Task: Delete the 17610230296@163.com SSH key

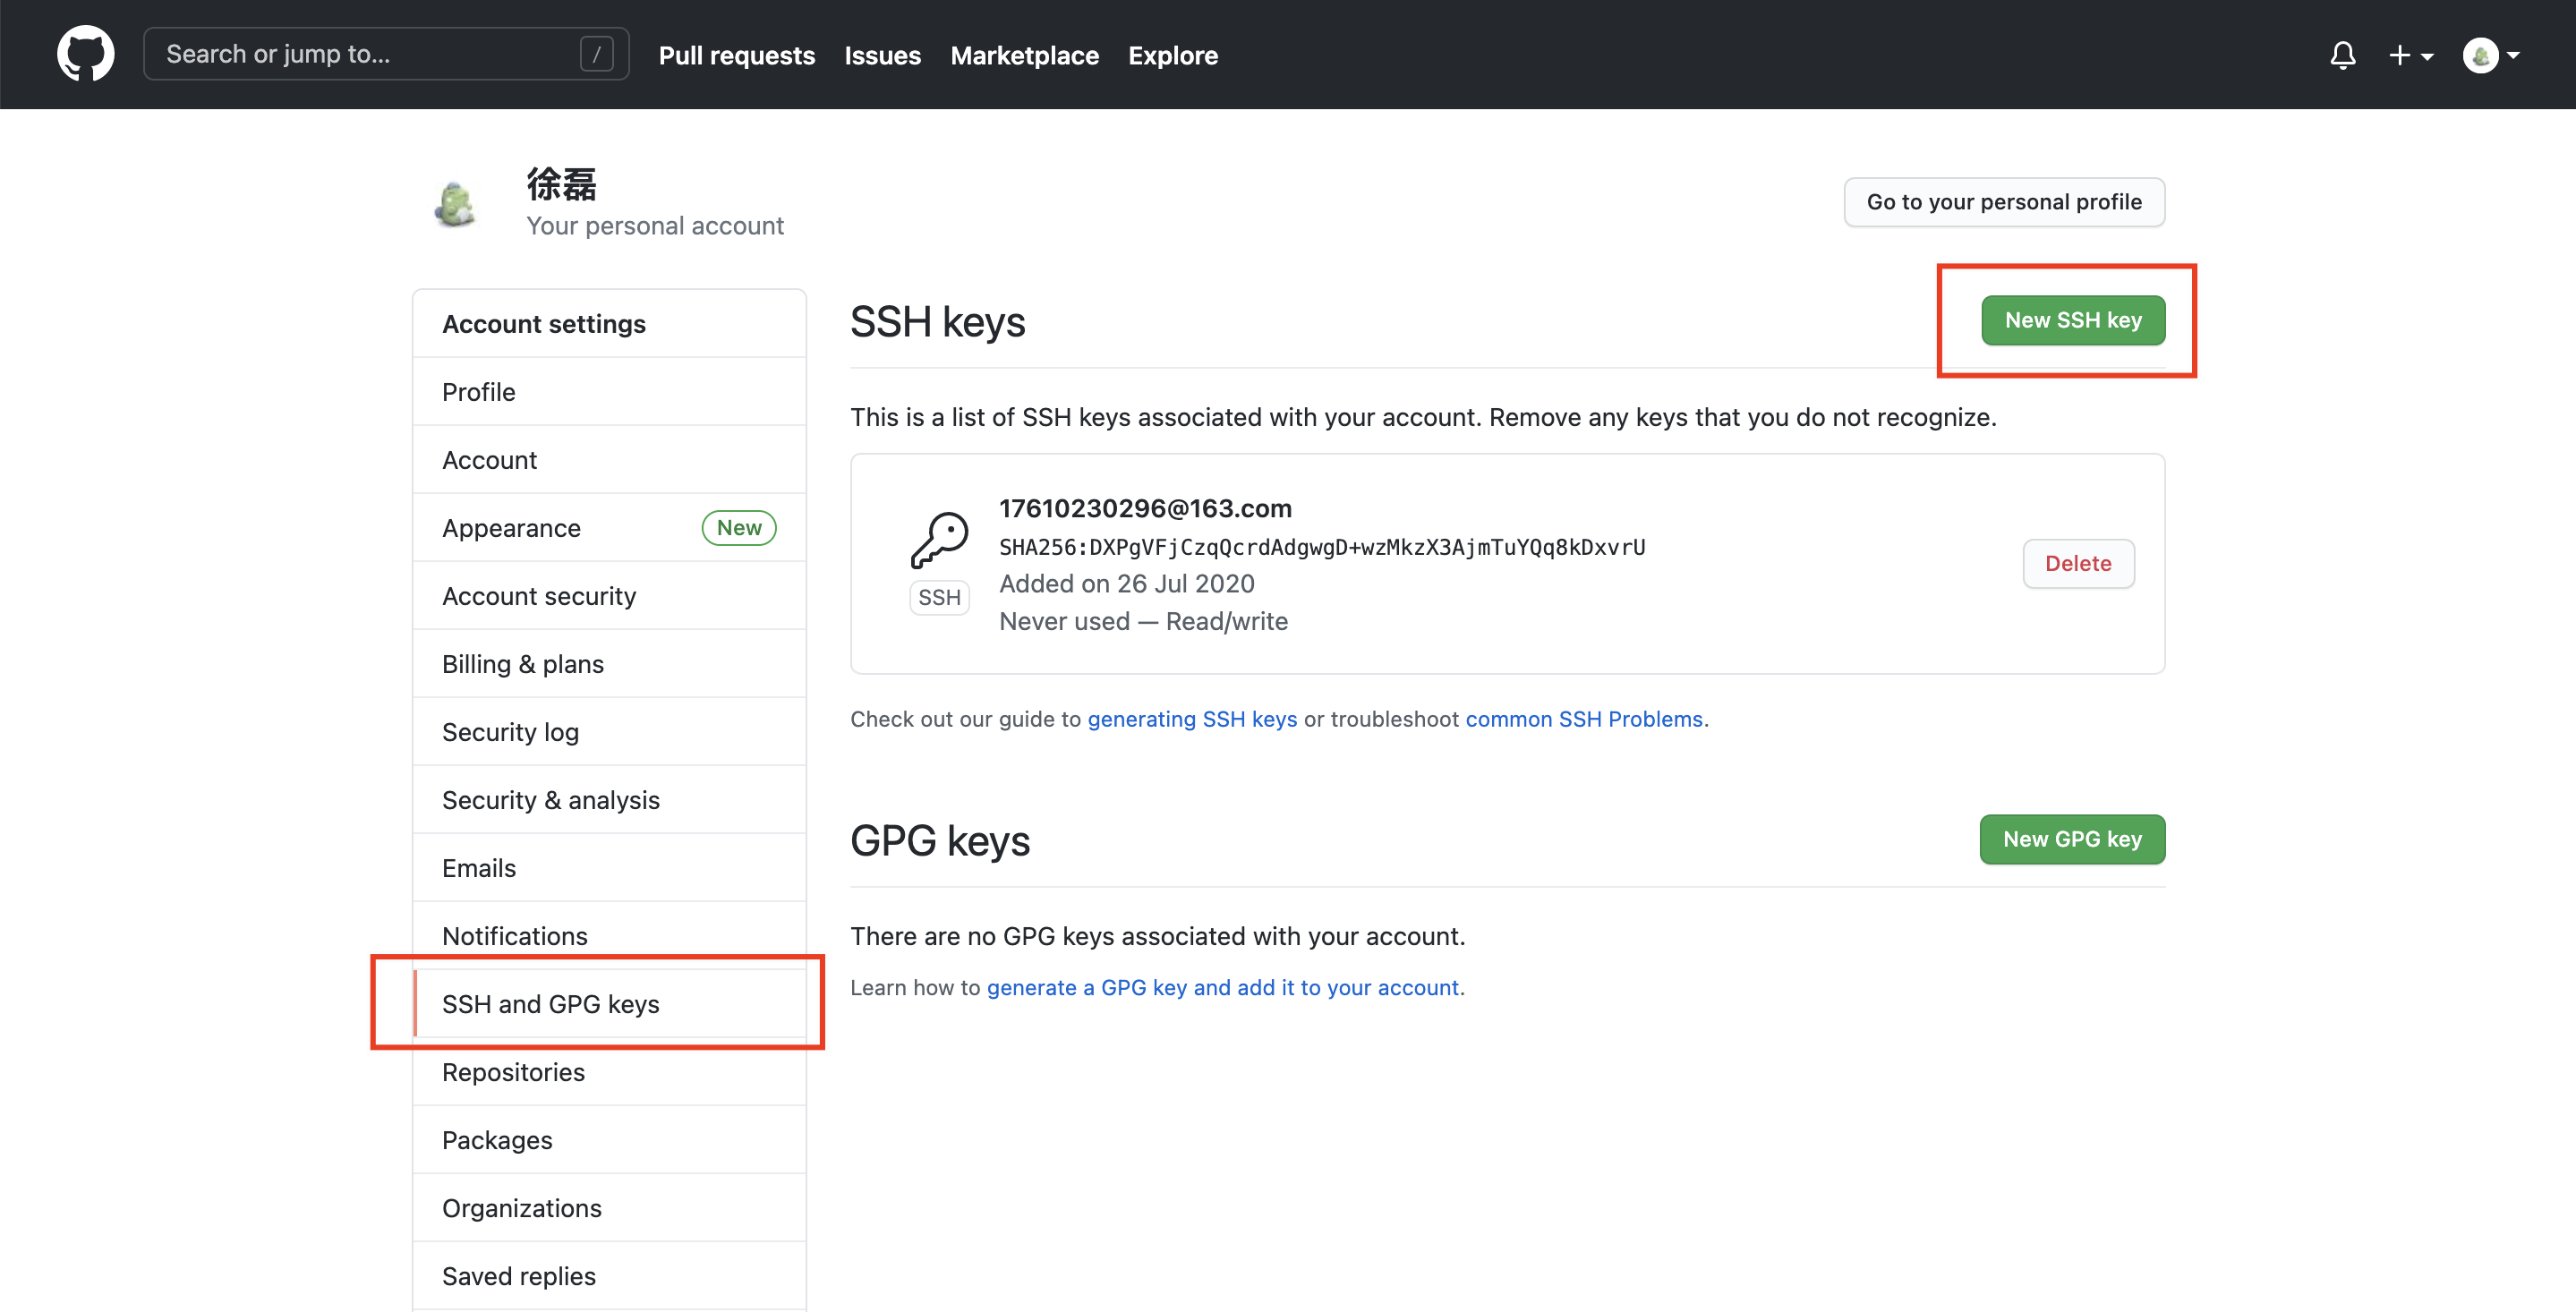Action: (x=2077, y=564)
